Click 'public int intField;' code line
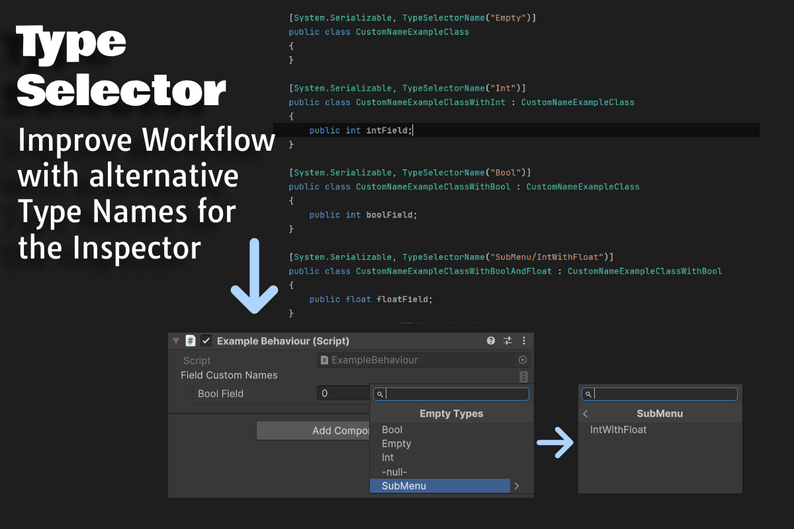The height and width of the screenshot is (529, 794). (x=361, y=130)
